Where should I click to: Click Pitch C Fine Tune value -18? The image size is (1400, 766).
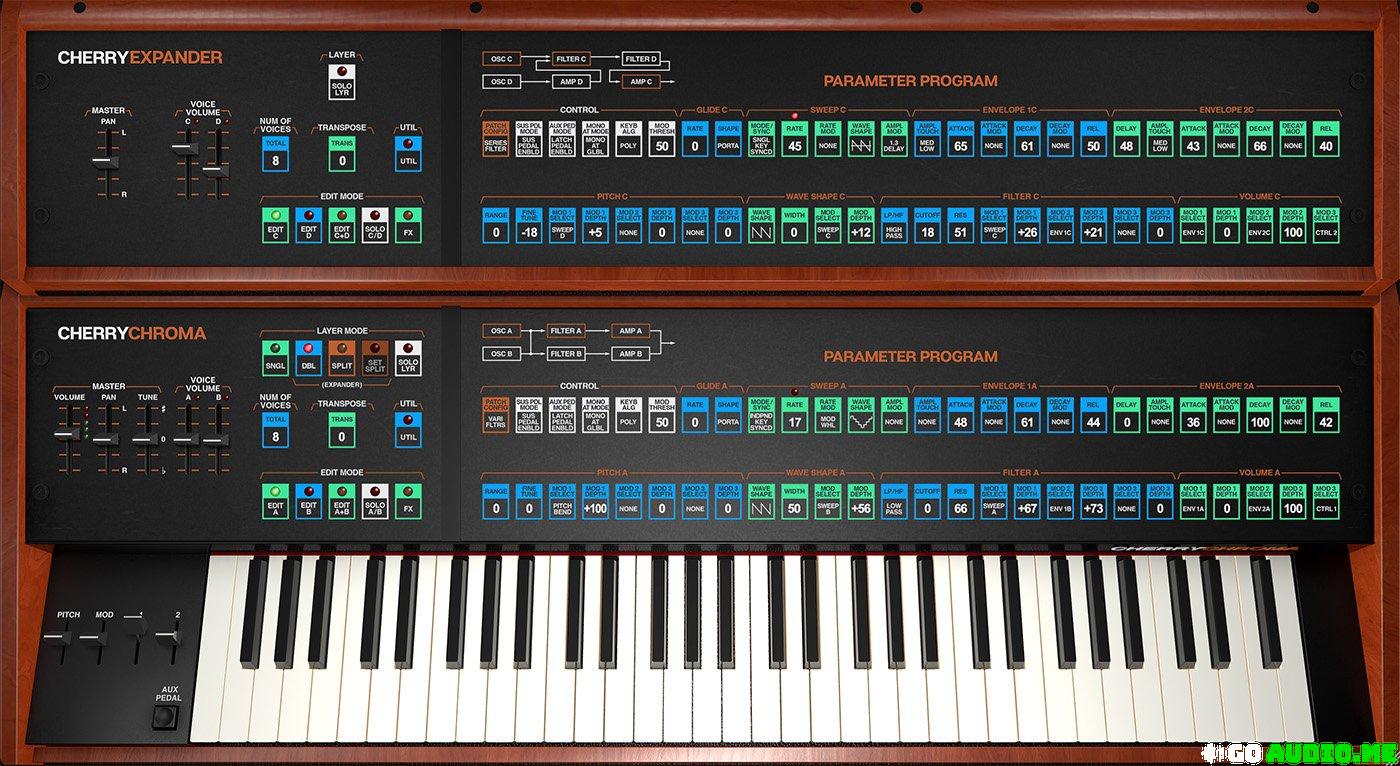530,226
